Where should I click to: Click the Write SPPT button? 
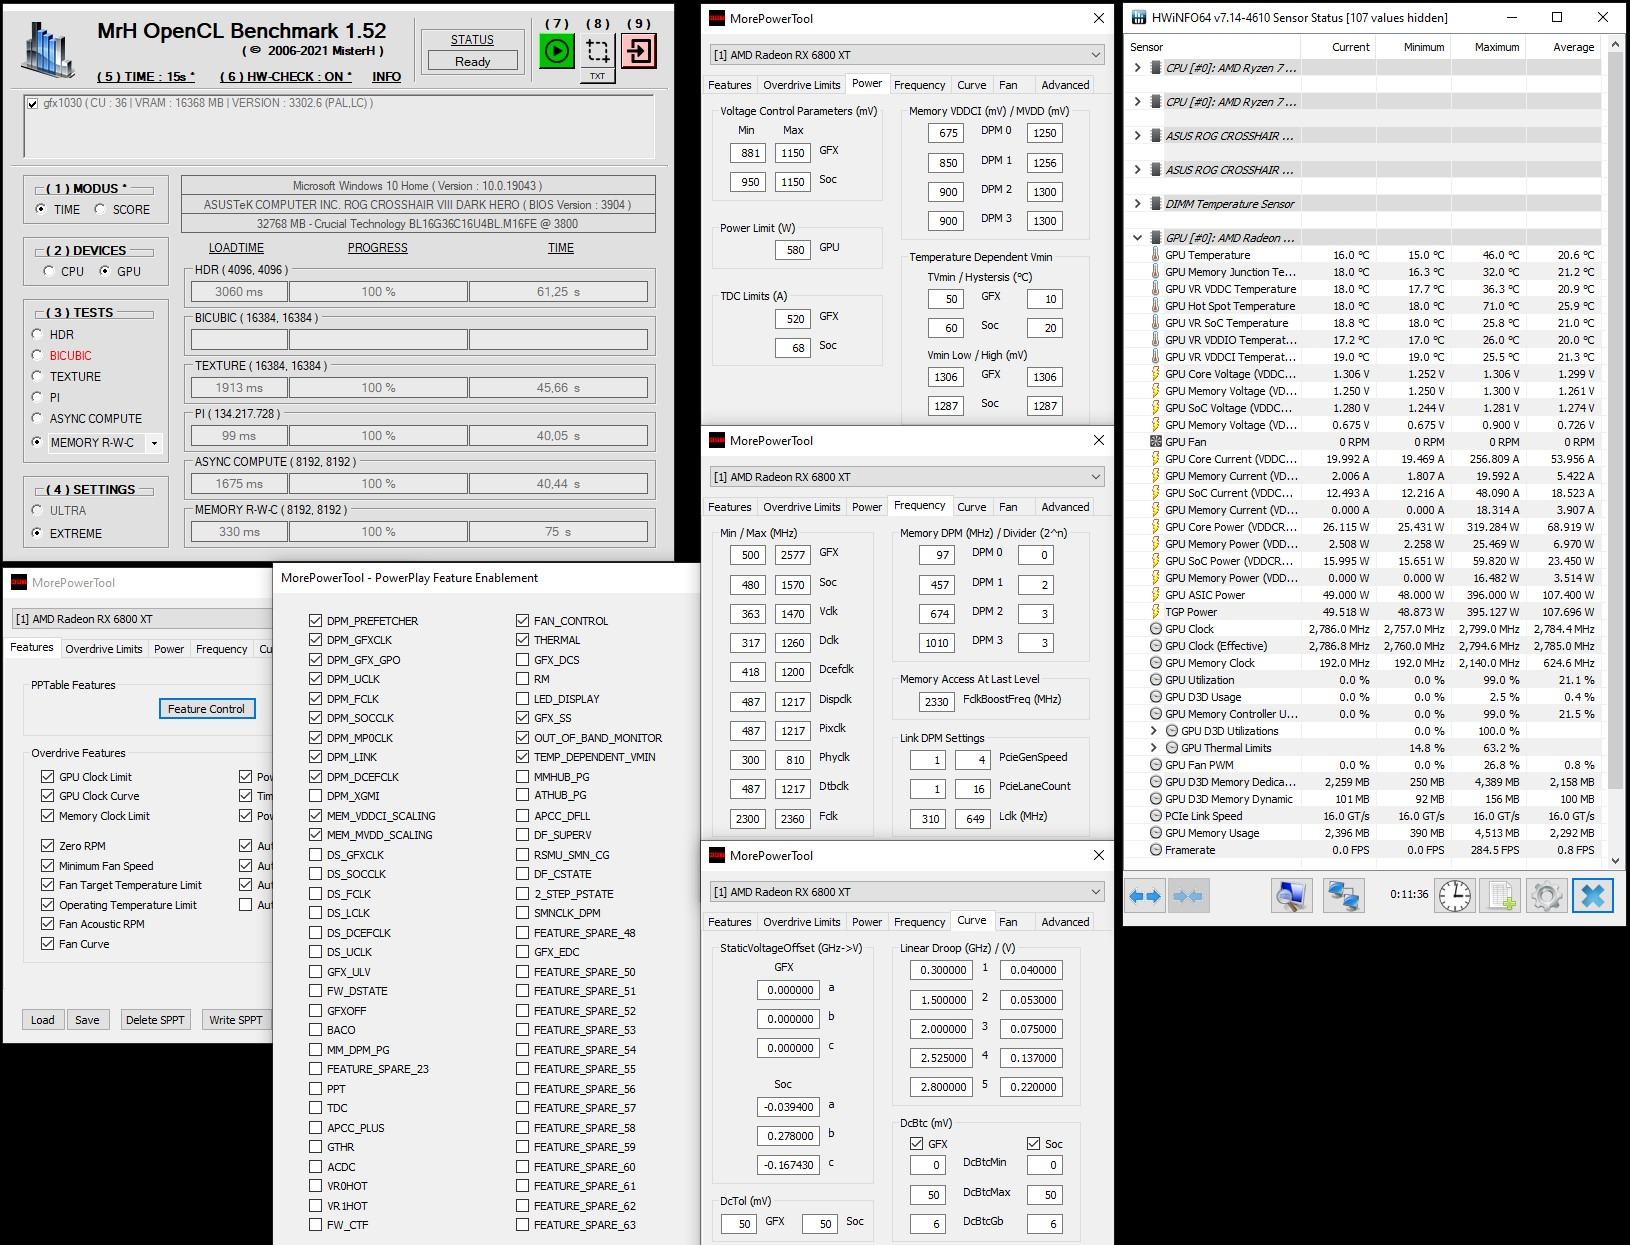tap(236, 1020)
